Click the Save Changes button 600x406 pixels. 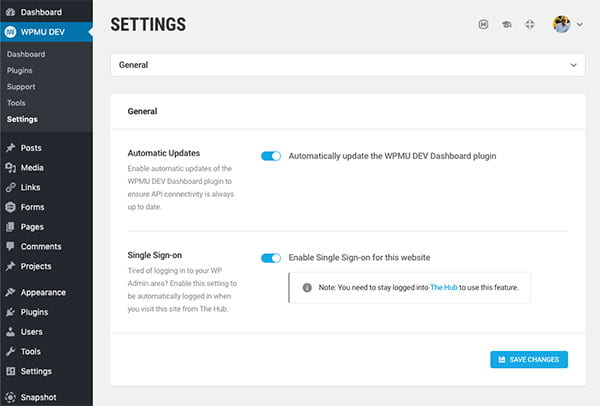click(x=529, y=359)
